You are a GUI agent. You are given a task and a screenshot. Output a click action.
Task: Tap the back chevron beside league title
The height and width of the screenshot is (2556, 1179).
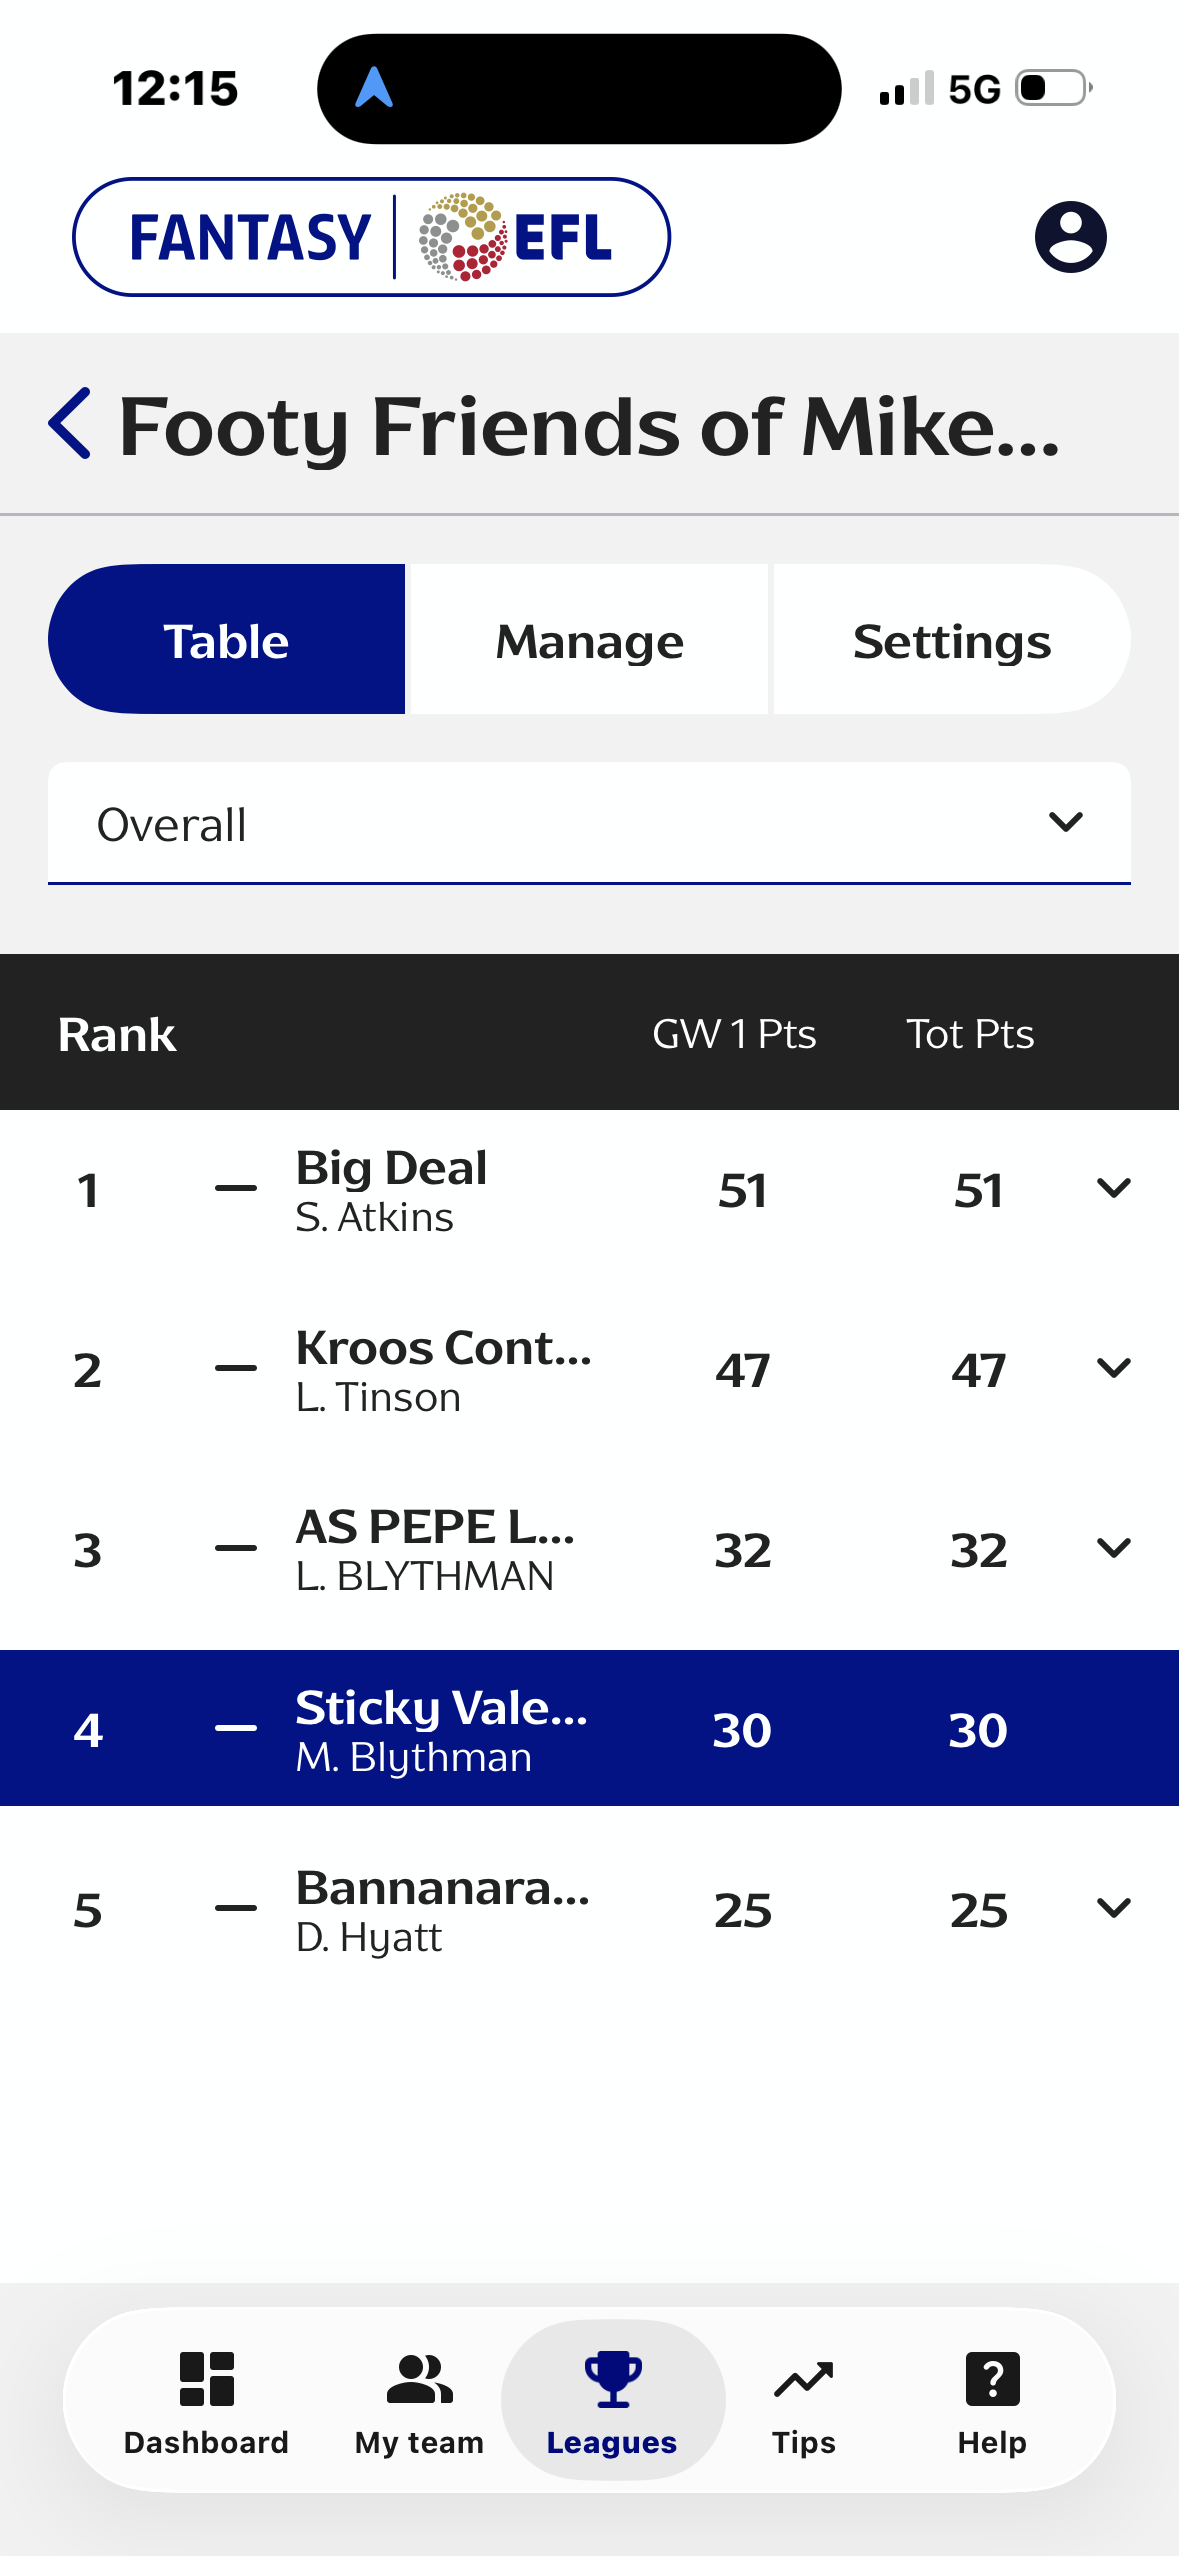coord(70,424)
